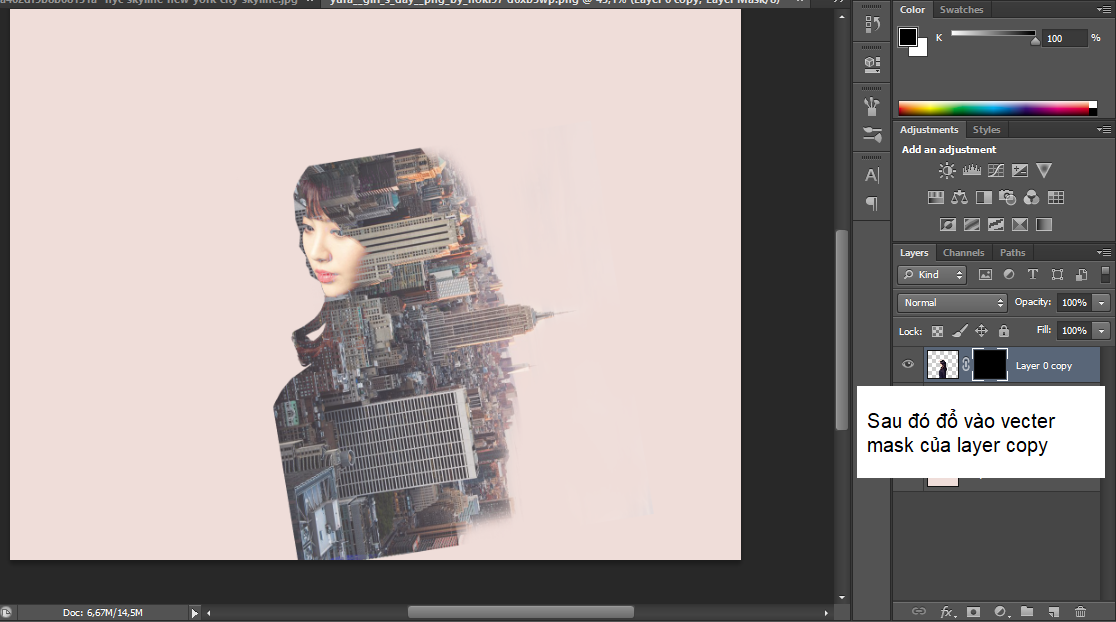Select the black layer mask thumbnail
1116x622 pixels.
point(989,365)
